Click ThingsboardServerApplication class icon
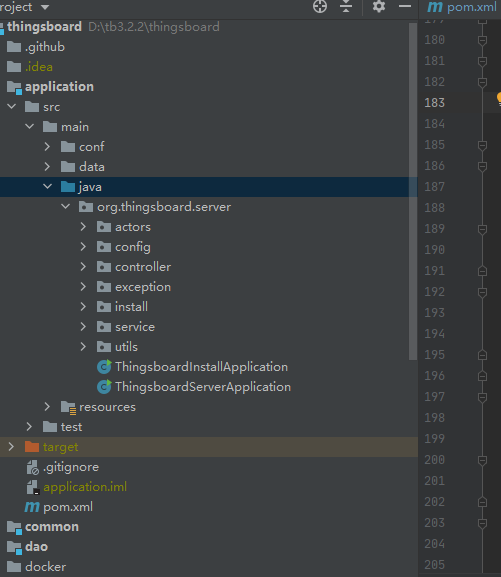Image resolution: width=501 pixels, height=577 pixels. tap(104, 386)
